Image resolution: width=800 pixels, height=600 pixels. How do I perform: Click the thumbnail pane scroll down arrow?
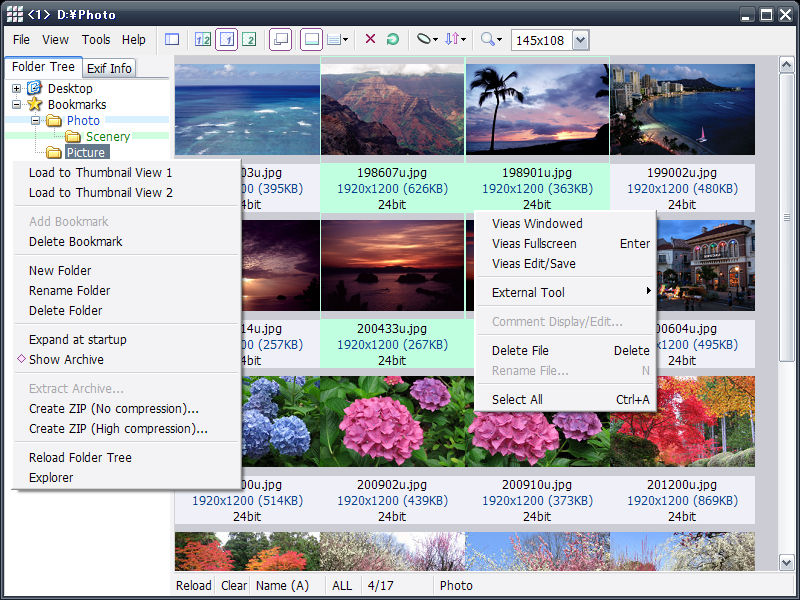[786, 562]
